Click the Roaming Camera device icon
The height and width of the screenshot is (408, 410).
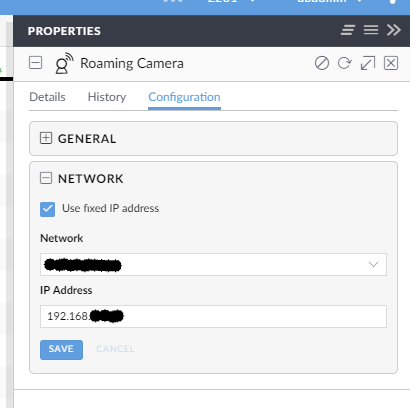[x=64, y=63]
